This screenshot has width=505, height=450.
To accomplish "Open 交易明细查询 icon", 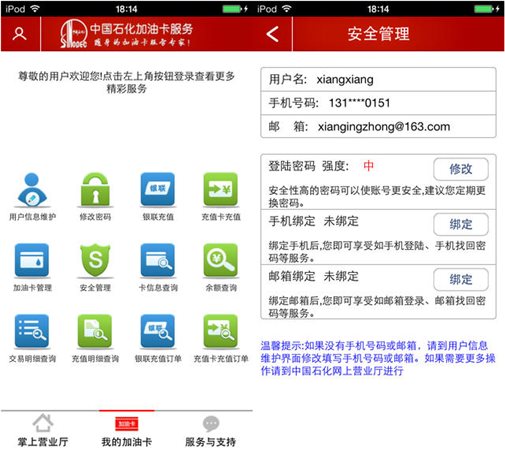I will coord(32,331).
